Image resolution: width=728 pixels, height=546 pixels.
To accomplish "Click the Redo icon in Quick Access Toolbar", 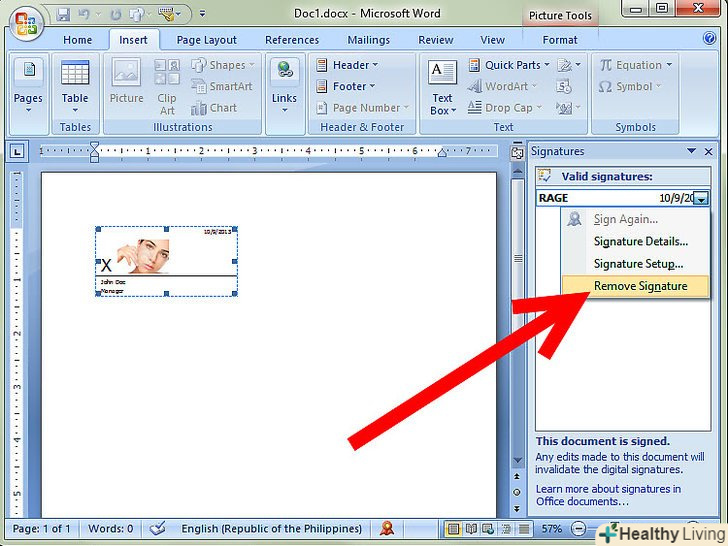I will pos(116,14).
